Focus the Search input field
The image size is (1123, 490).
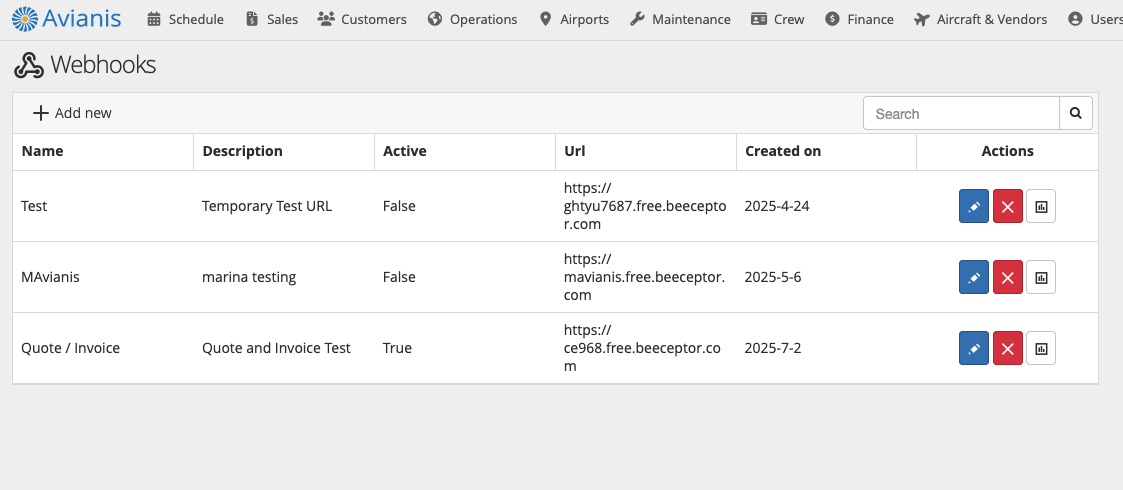pos(961,113)
